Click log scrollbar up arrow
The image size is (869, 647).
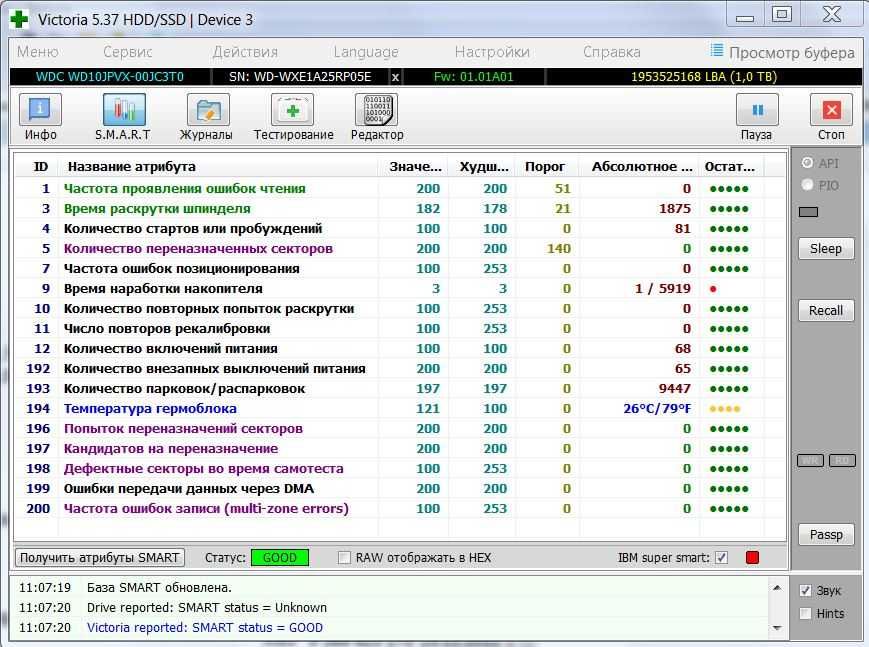pyautogui.click(x=777, y=587)
